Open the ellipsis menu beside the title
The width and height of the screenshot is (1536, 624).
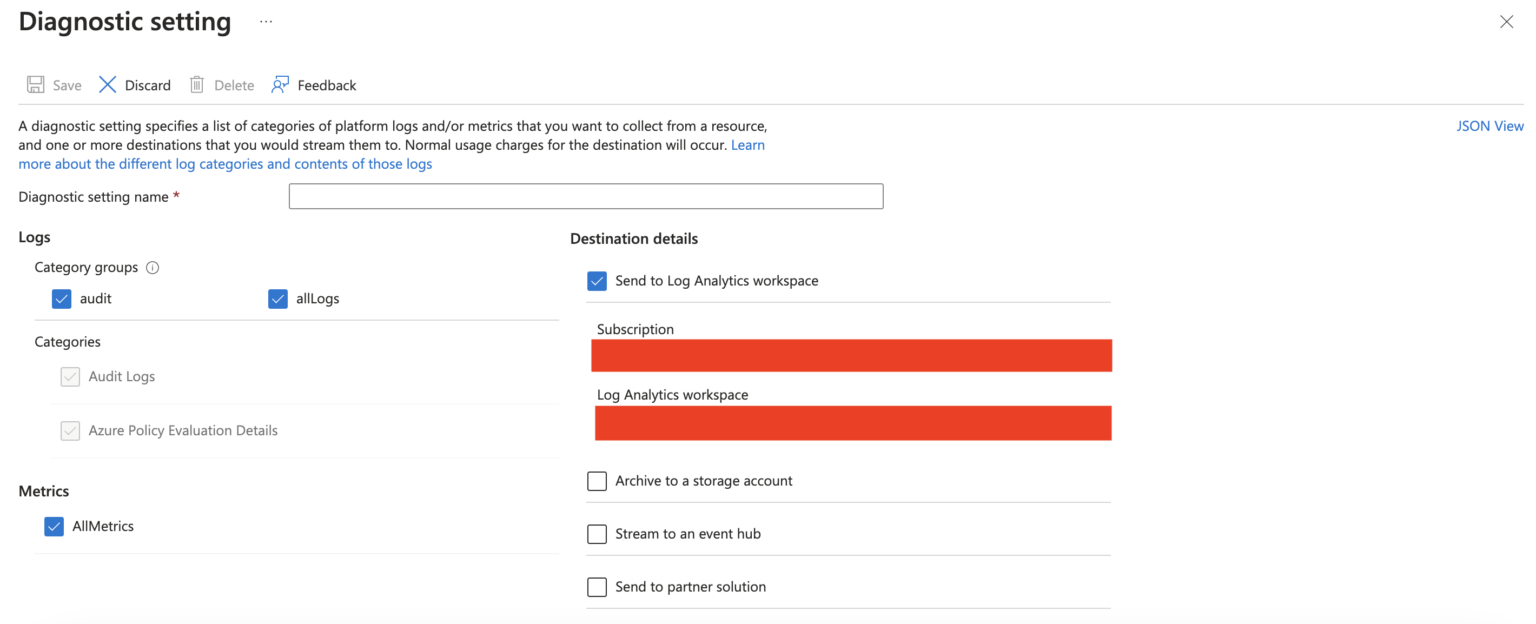tap(264, 20)
